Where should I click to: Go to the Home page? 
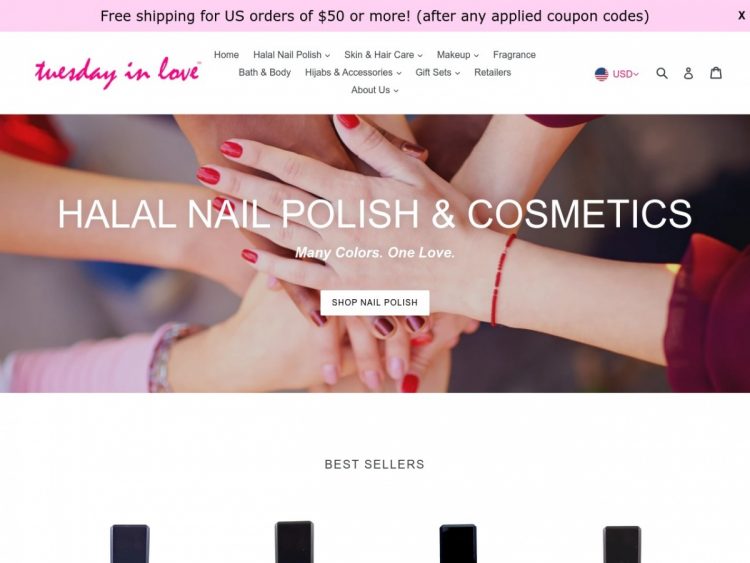(x=226, y=55)
